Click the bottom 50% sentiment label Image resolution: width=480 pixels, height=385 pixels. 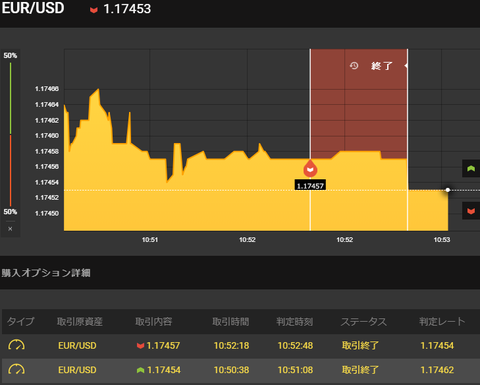(10, 212)
